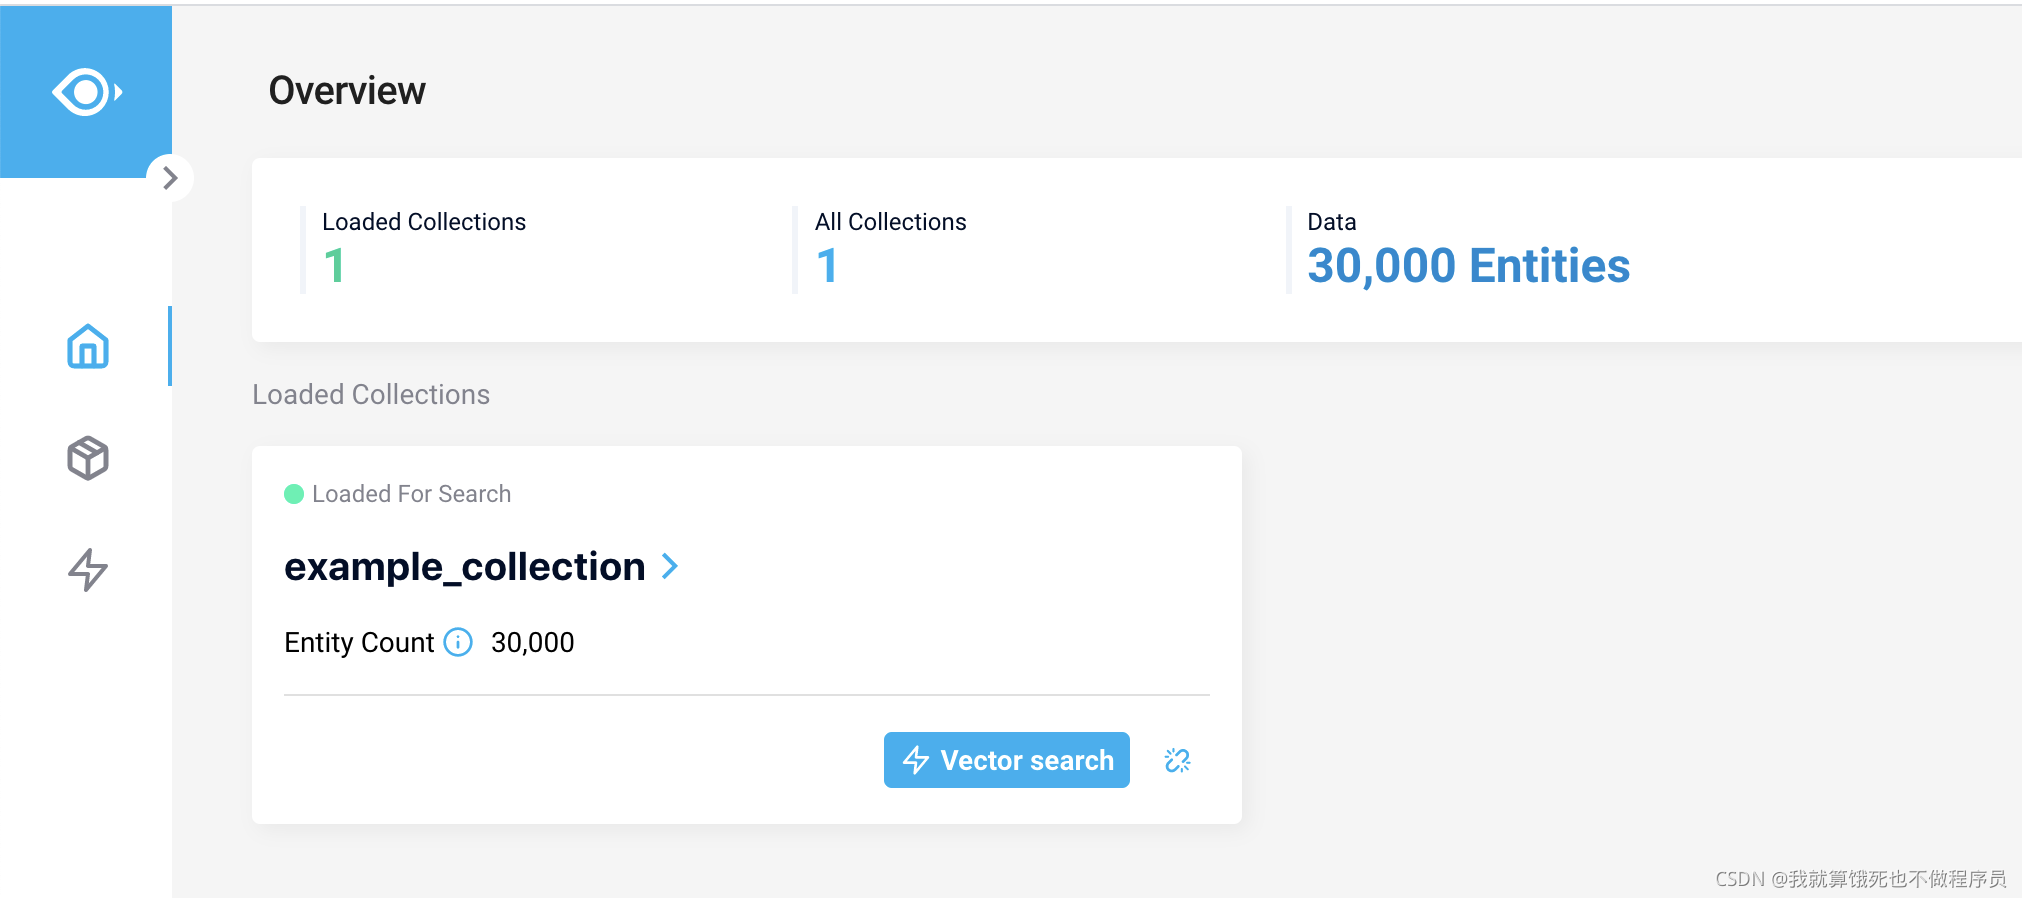
Task: Click the Overview page title
Action: point(347,91)
